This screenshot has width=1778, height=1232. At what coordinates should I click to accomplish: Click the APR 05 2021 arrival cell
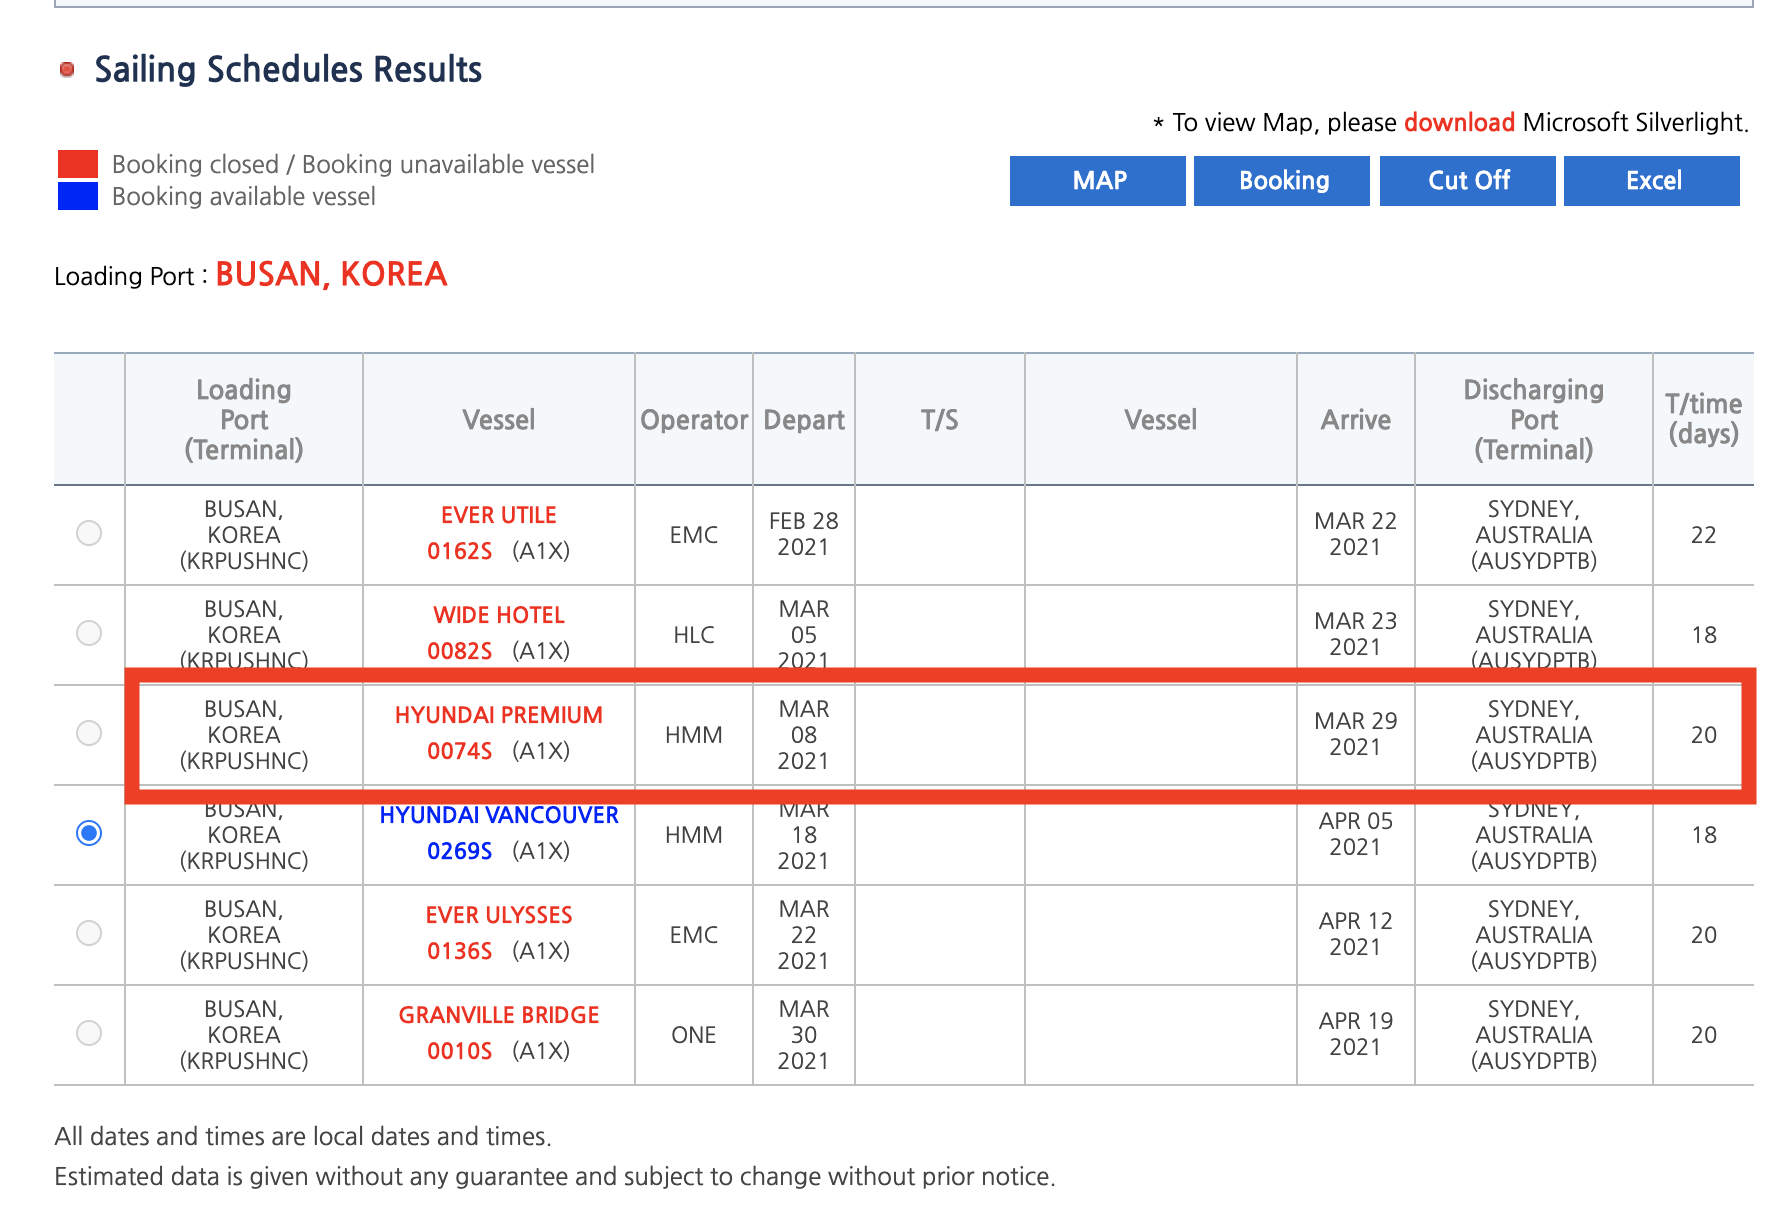[x=1355, y=834]
